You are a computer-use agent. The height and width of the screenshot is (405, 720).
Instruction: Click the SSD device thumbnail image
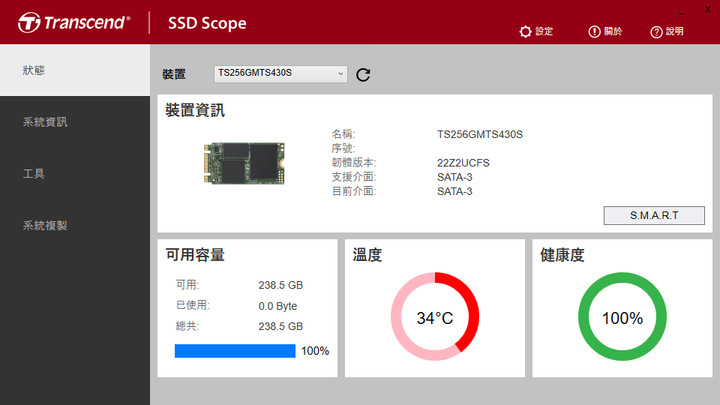(x=244, y=163)
